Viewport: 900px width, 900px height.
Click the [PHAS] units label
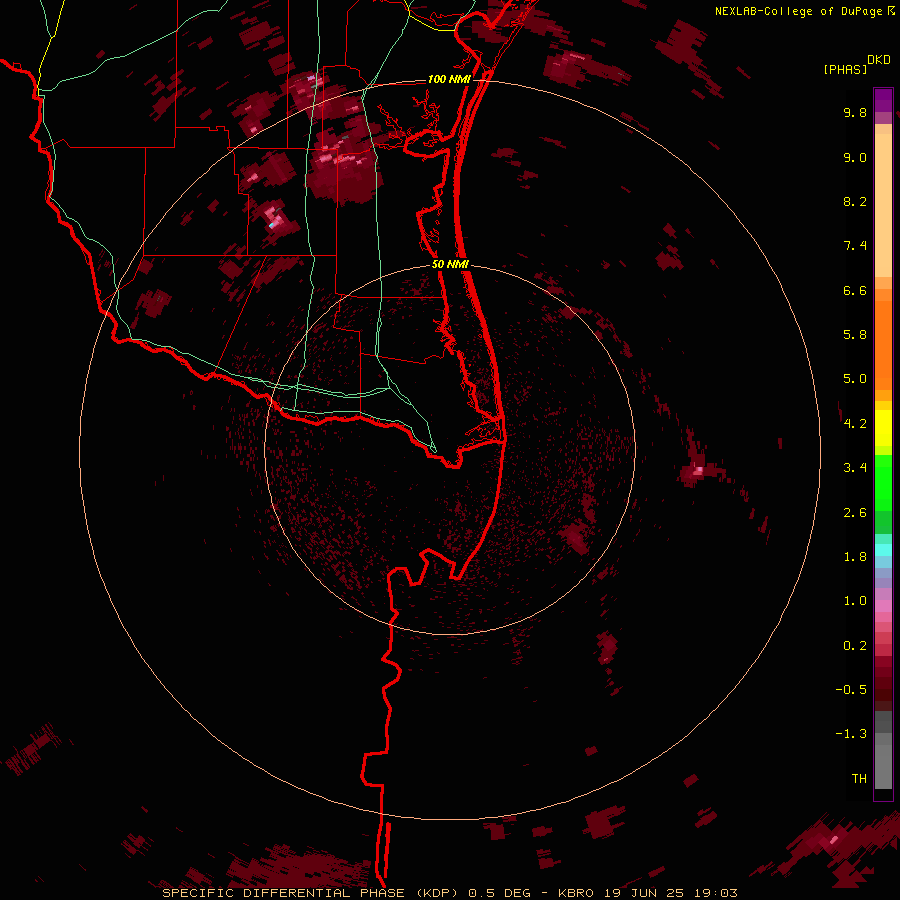845,69
